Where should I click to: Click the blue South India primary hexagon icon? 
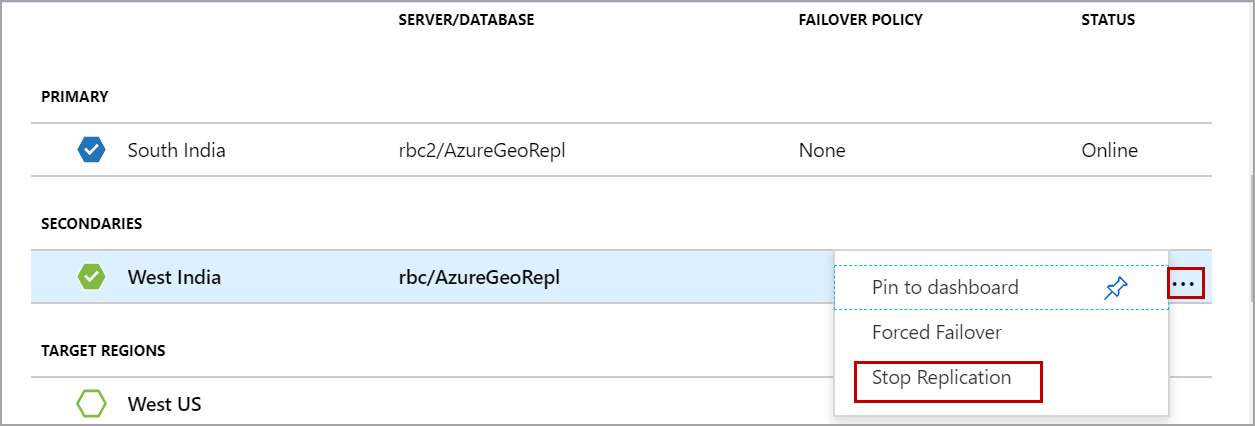coord(92,150)
